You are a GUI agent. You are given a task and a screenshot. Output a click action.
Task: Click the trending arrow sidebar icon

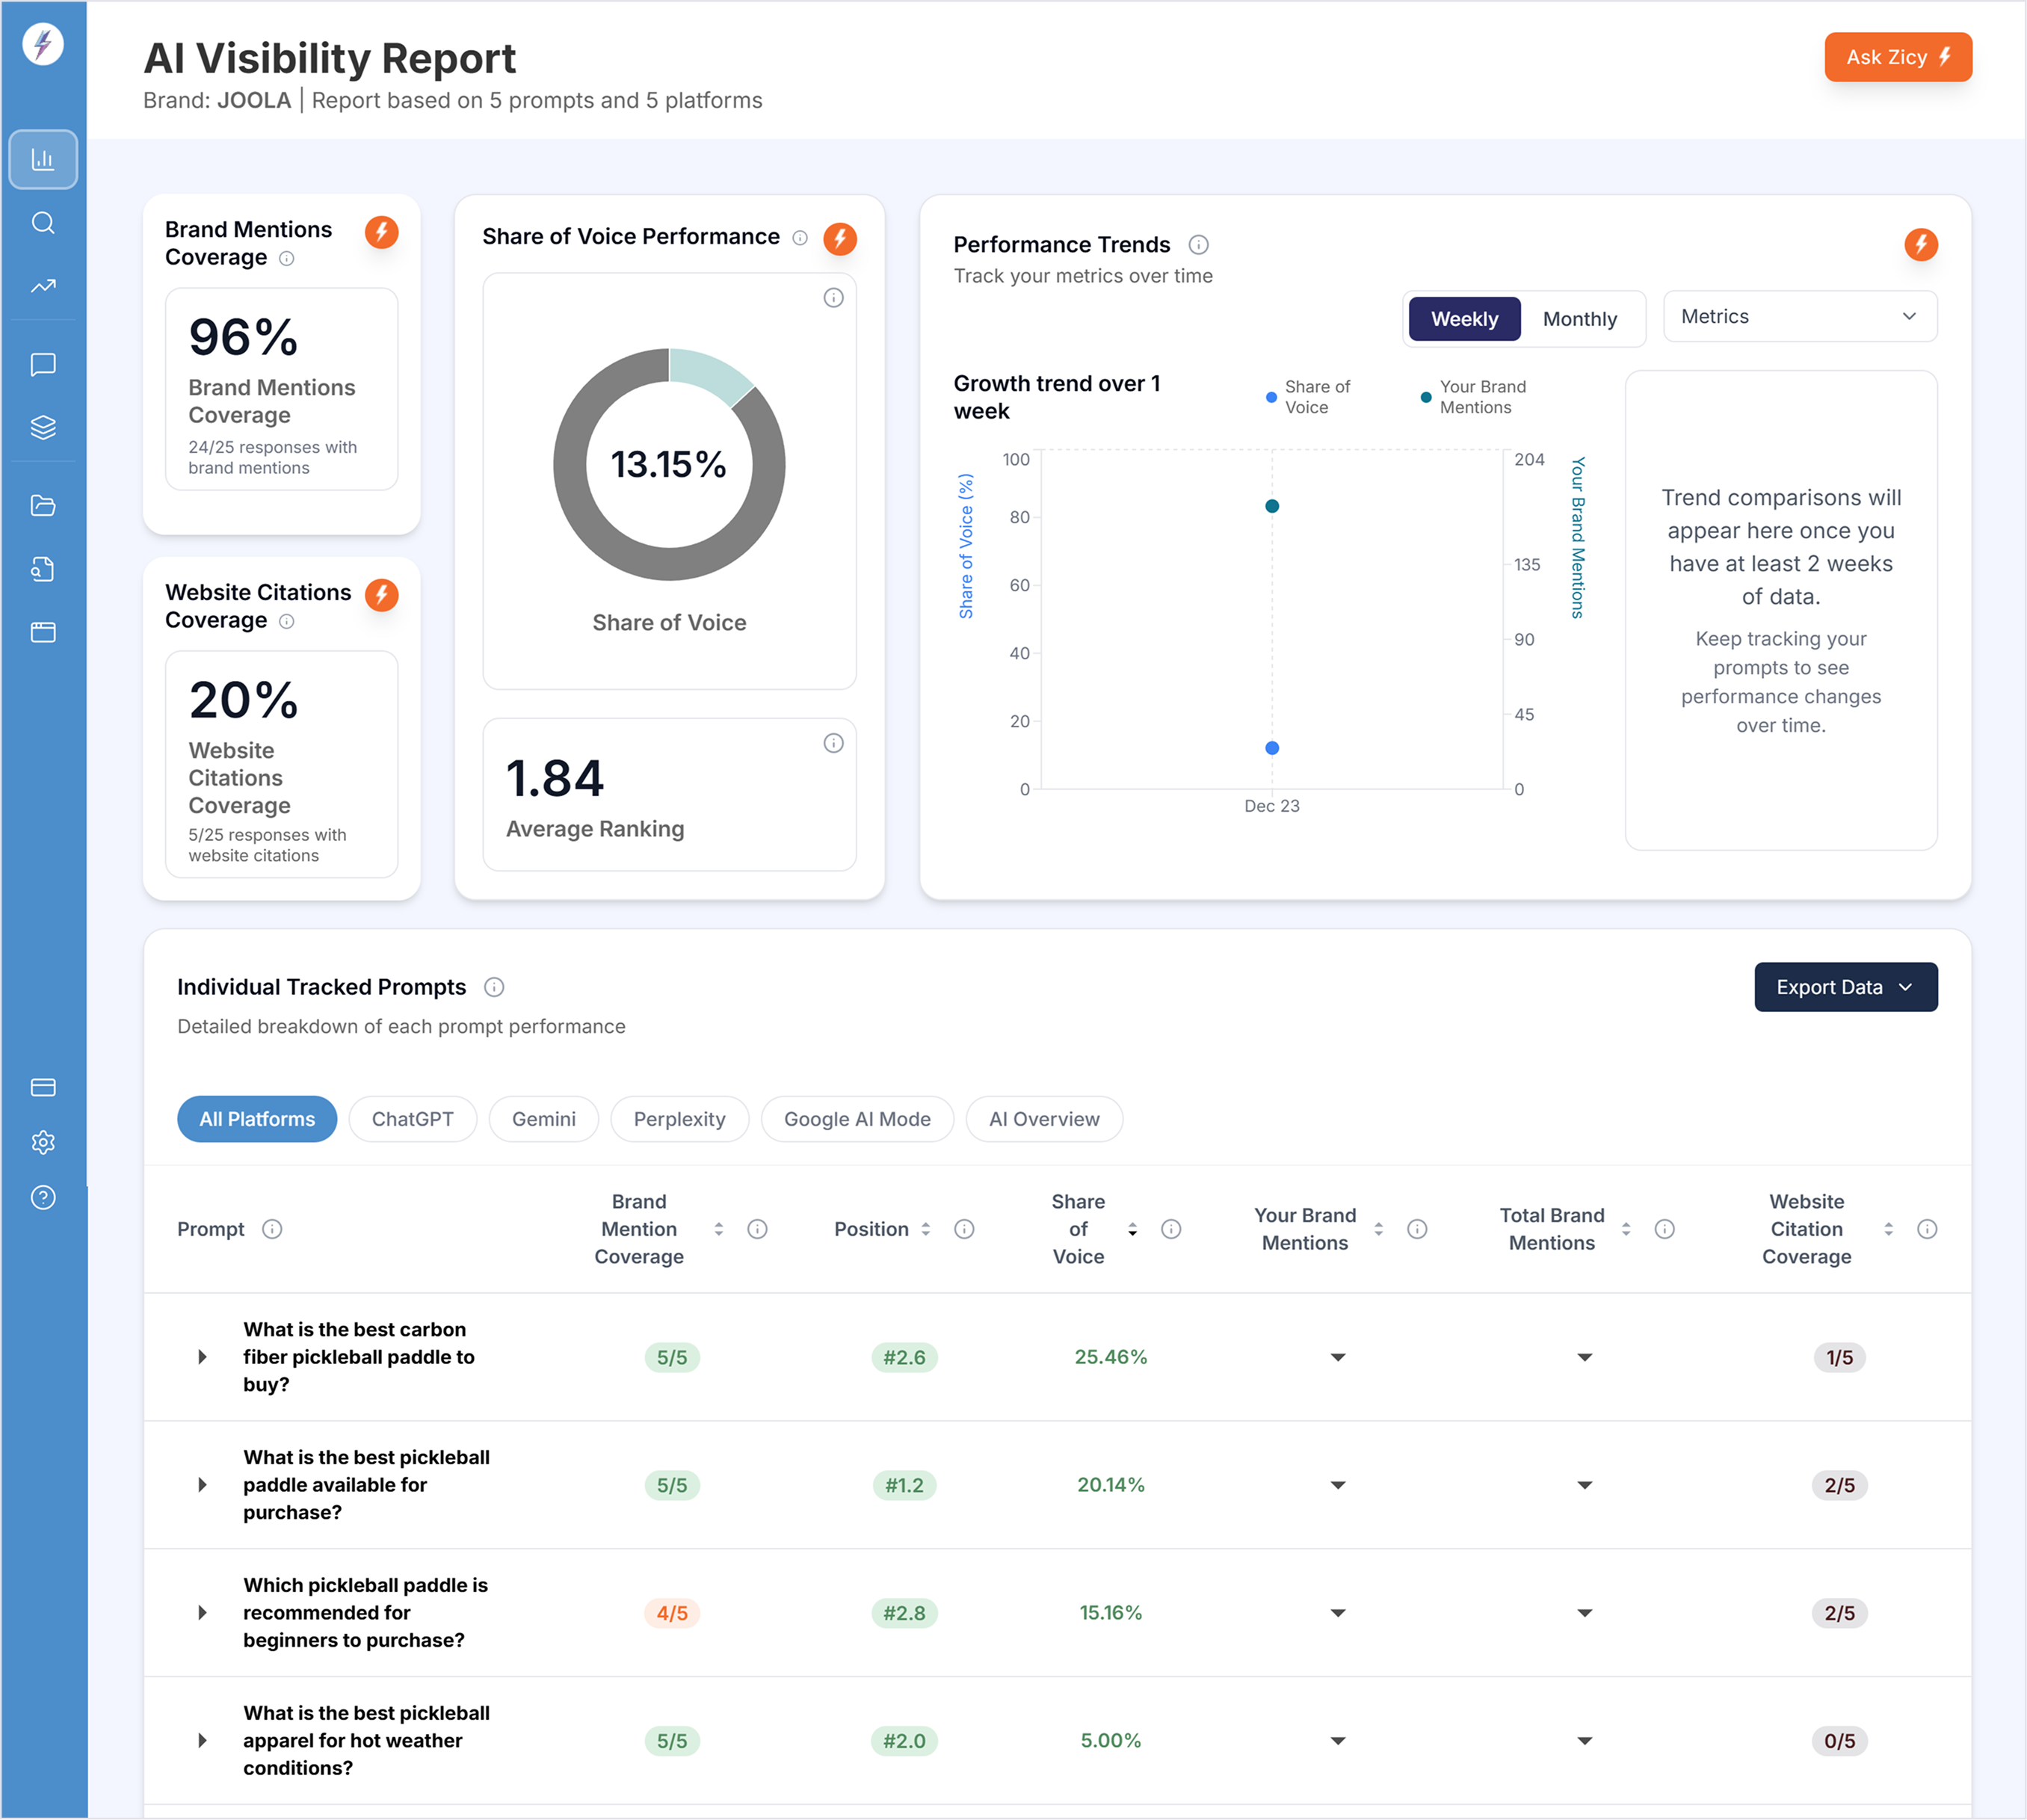pyautogui.click(x=43, y=286)
